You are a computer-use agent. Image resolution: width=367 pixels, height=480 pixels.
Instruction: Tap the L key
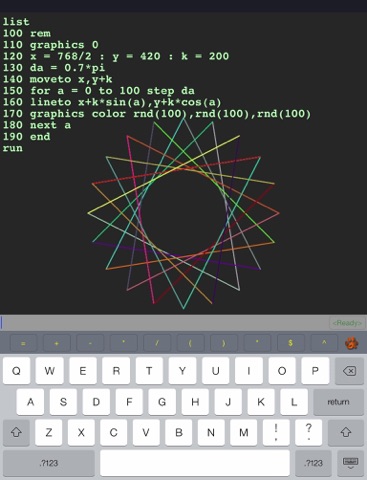tap(294, 402)
